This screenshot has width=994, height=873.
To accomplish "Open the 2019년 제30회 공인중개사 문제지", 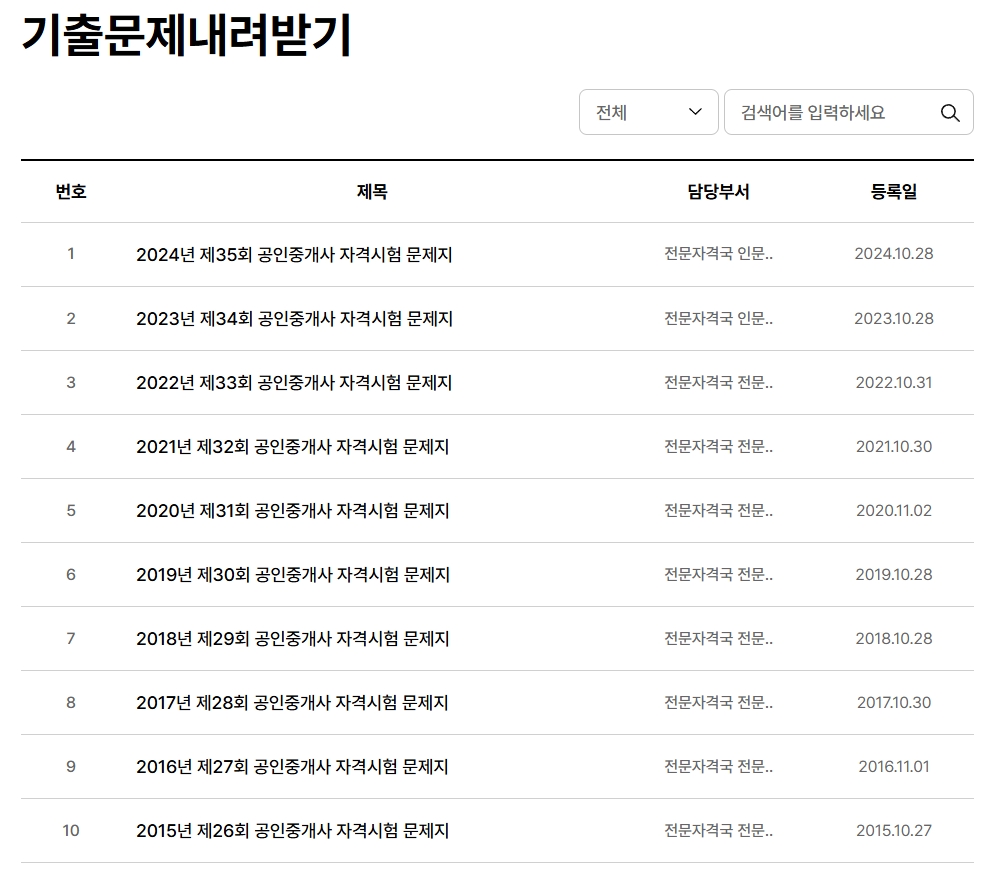I will [294, 574].
